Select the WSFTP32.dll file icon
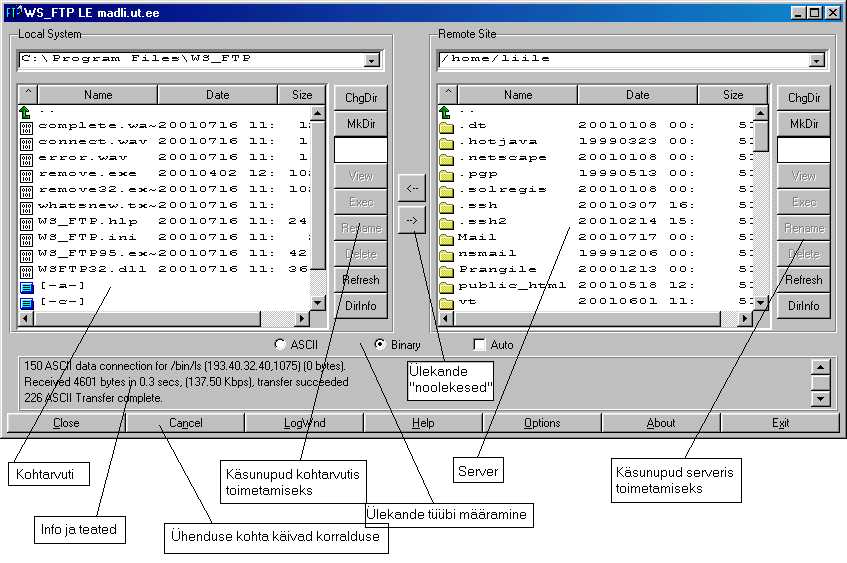847x563 pixels. pyautogui.click(x=26, y=272)
